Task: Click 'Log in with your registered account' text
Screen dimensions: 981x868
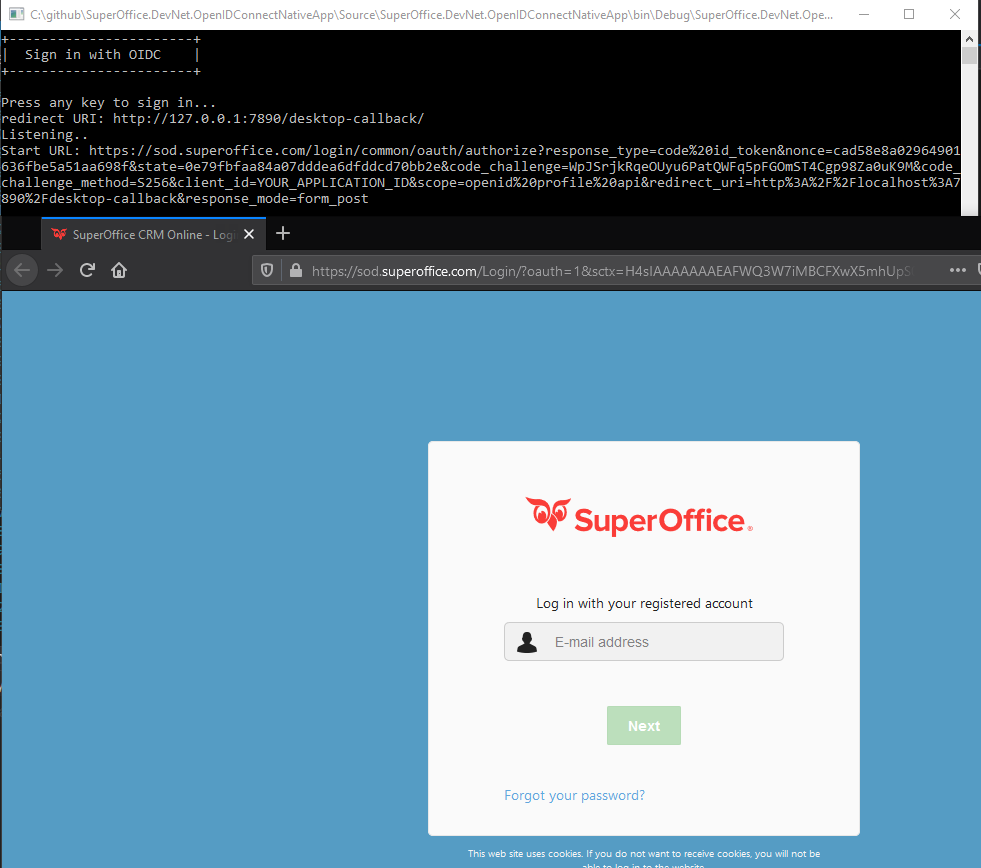Action: (644, 603)
